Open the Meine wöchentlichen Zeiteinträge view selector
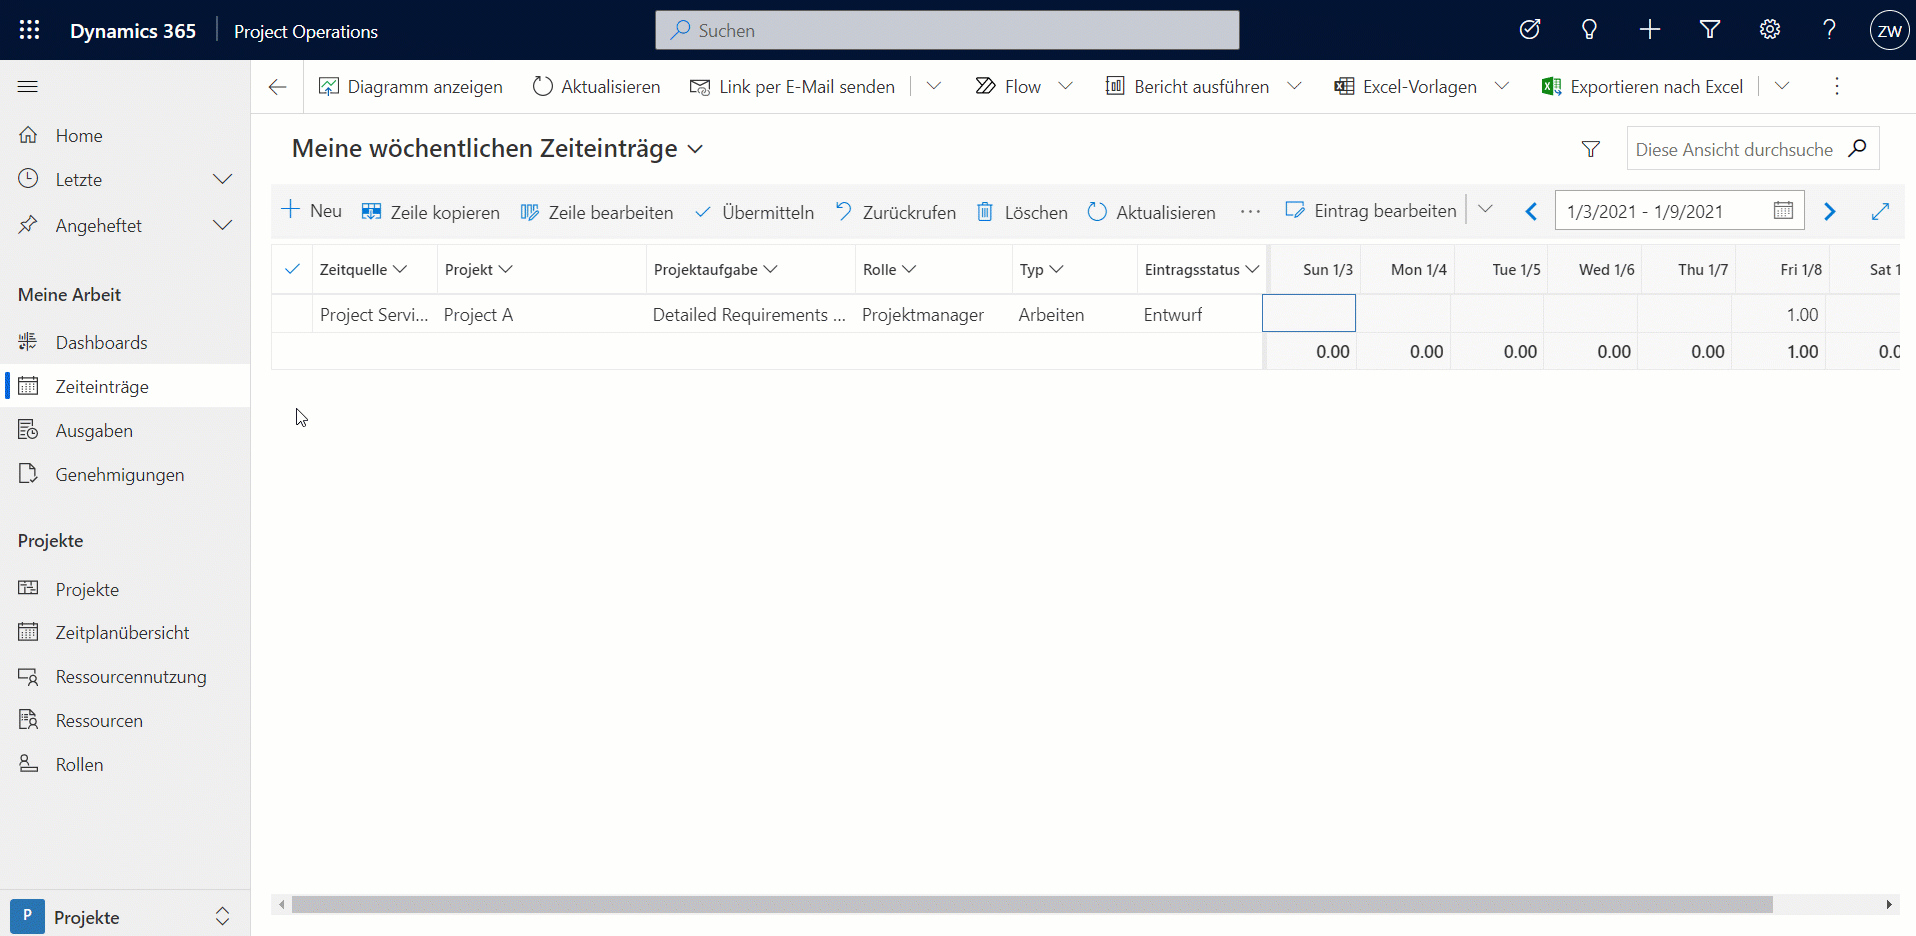Image resolution: width=1916 pixels, height=936 pixels. [x=497, y=149]
